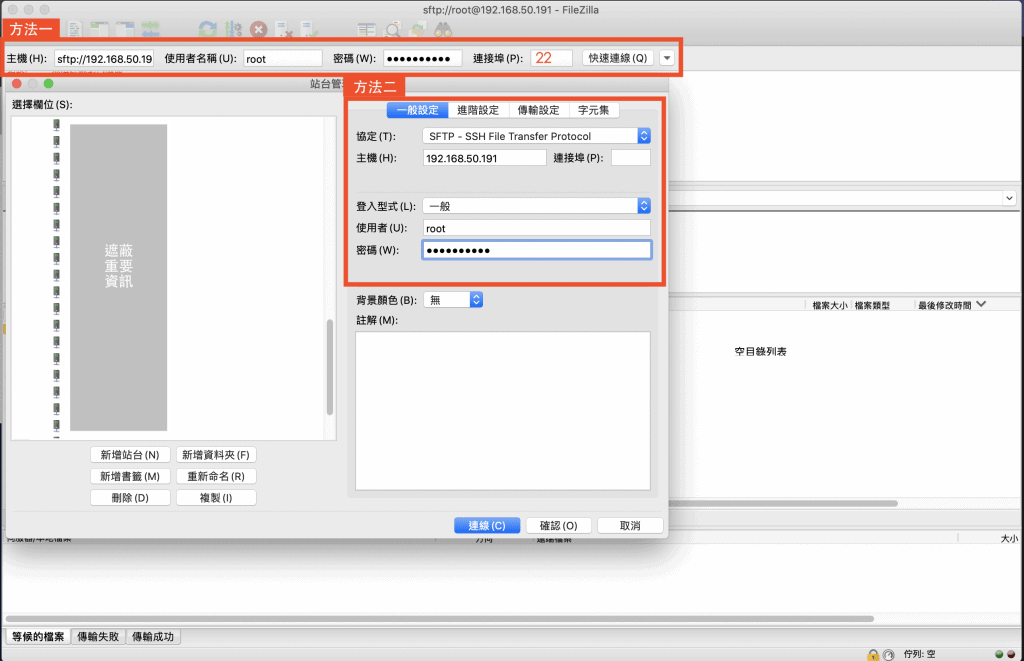Select the 傳輸設定 tab
This screenshot has width=1024, height=661.
pos(538,110)
